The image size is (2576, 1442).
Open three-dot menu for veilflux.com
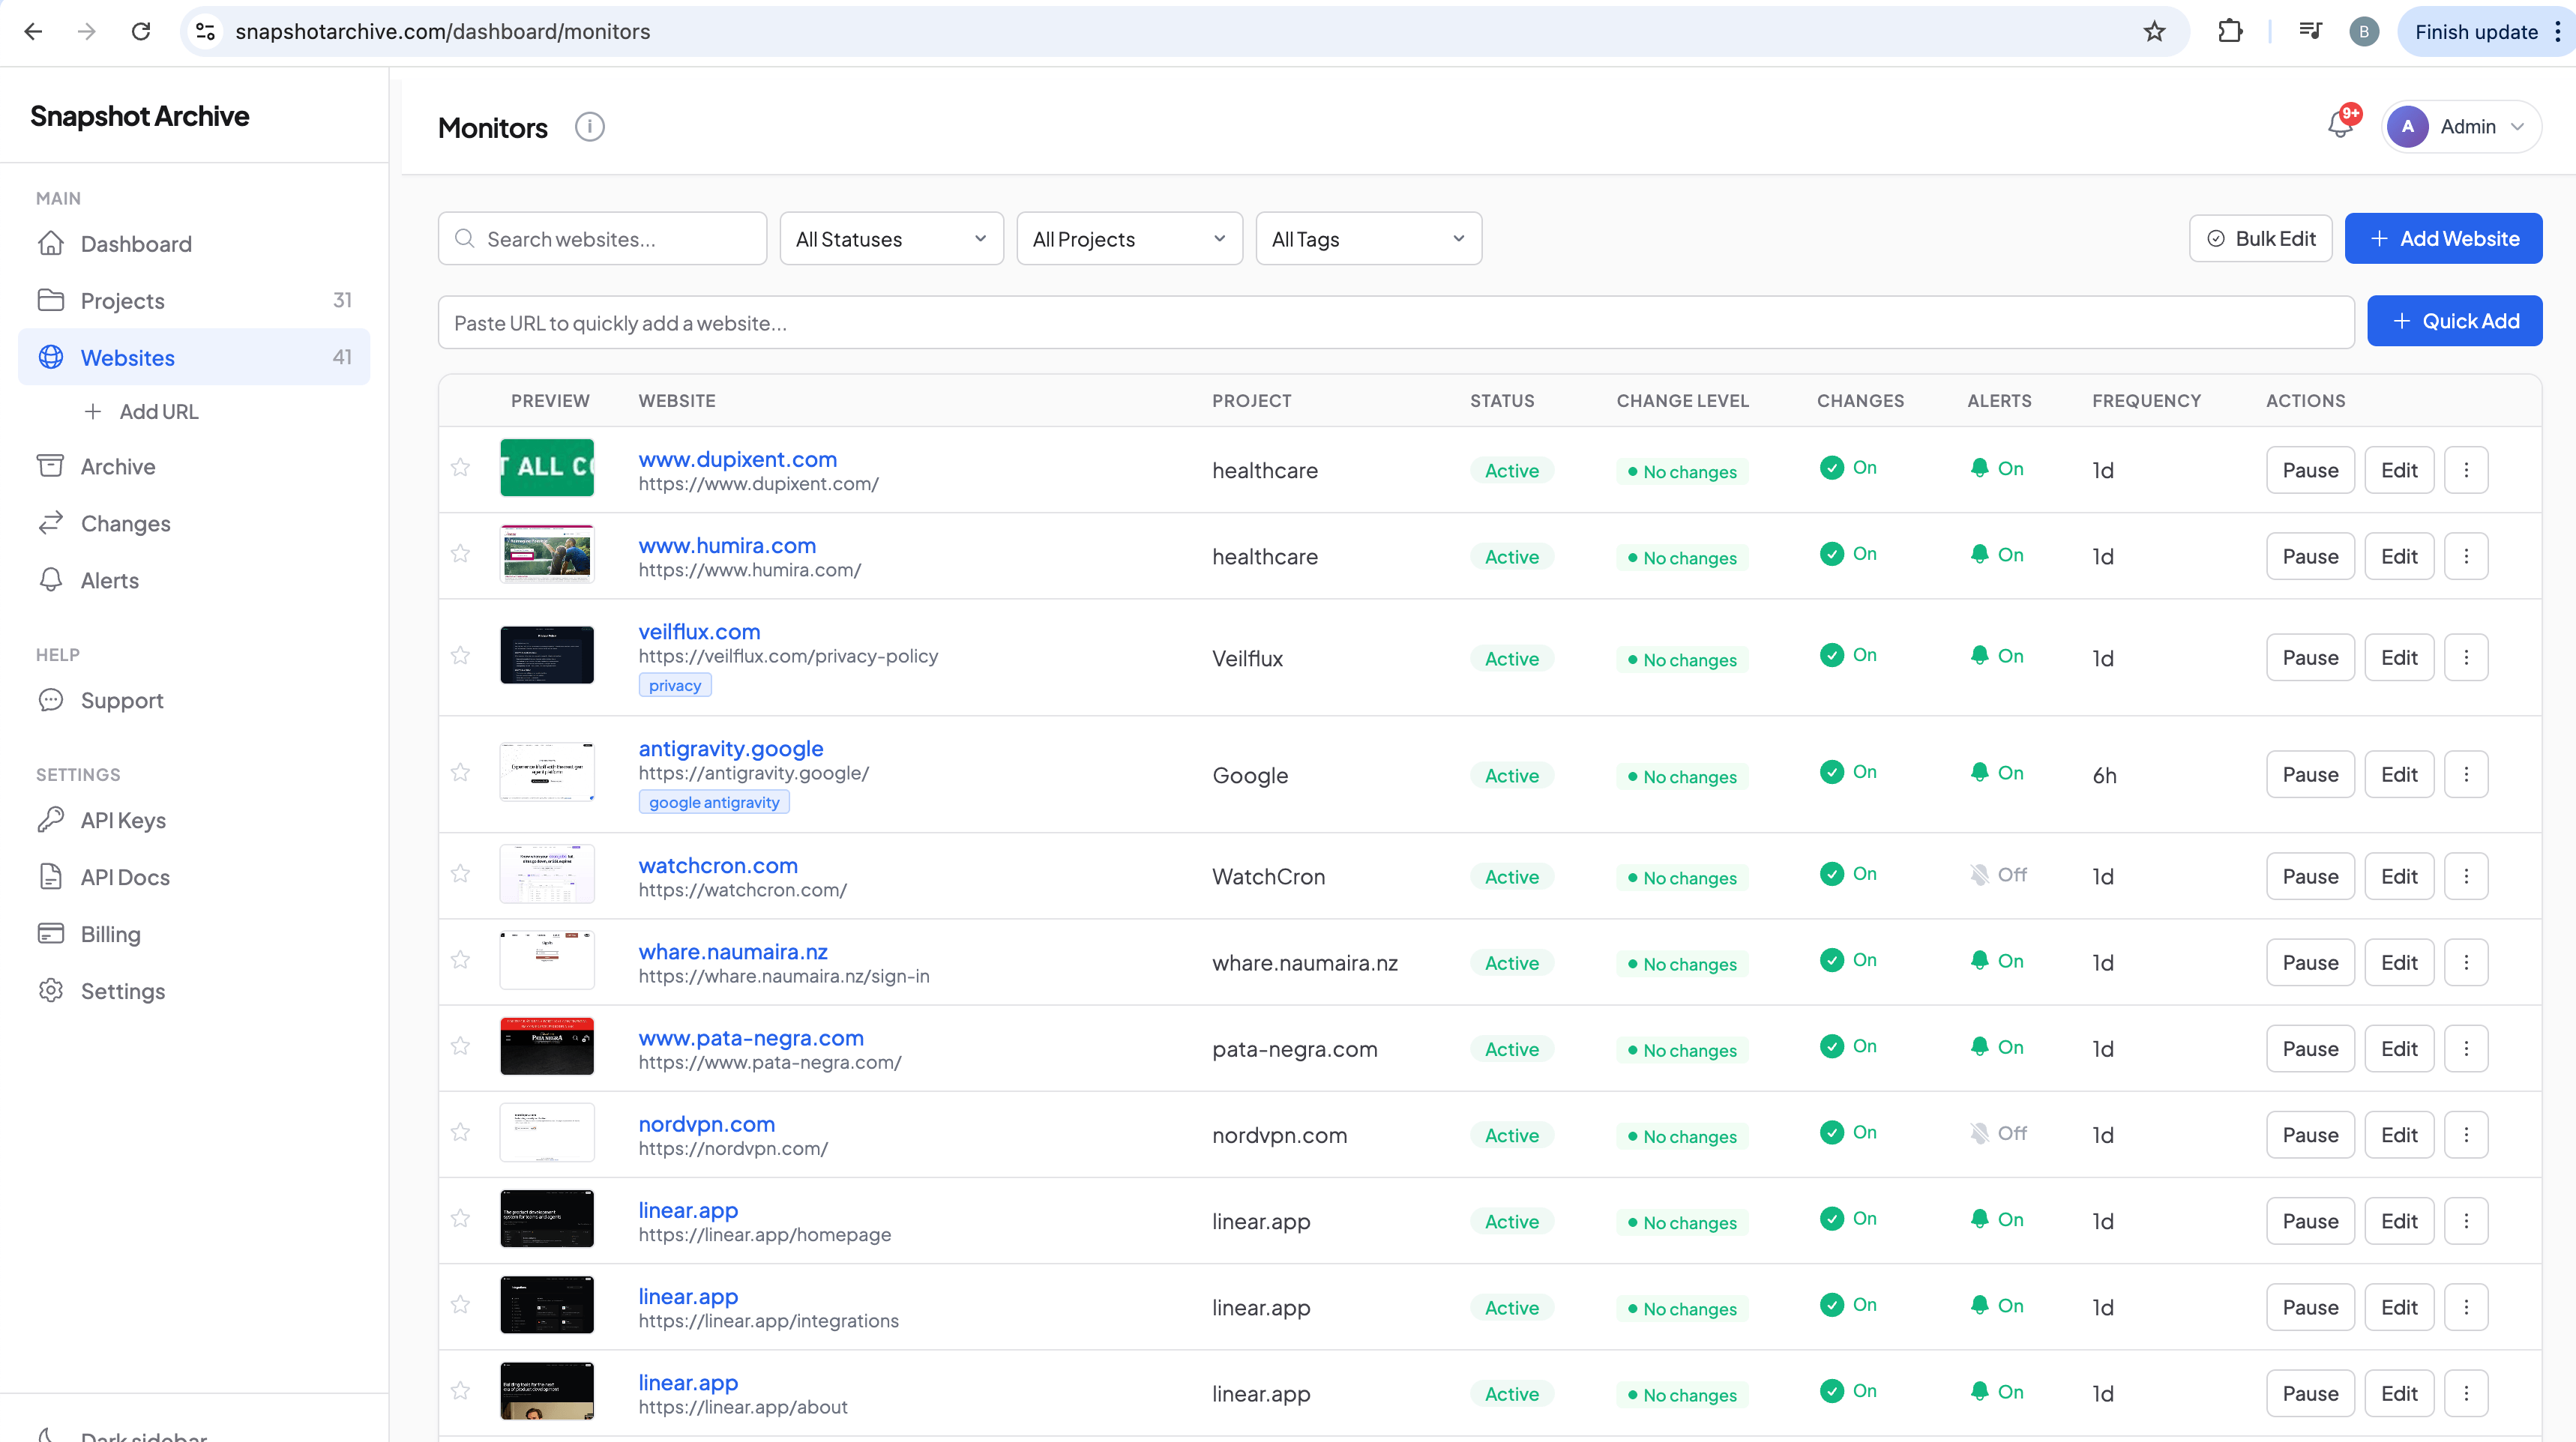coord(2466,658)
